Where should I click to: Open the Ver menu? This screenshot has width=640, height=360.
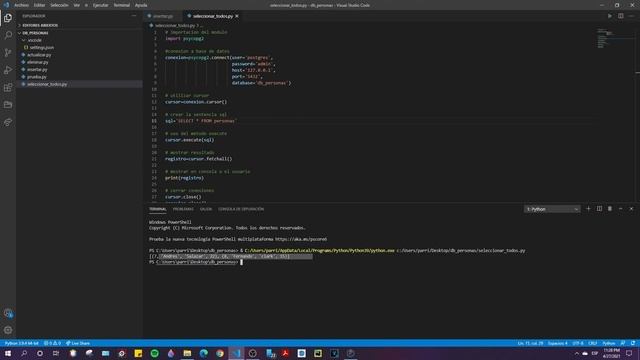pos(76,5)
